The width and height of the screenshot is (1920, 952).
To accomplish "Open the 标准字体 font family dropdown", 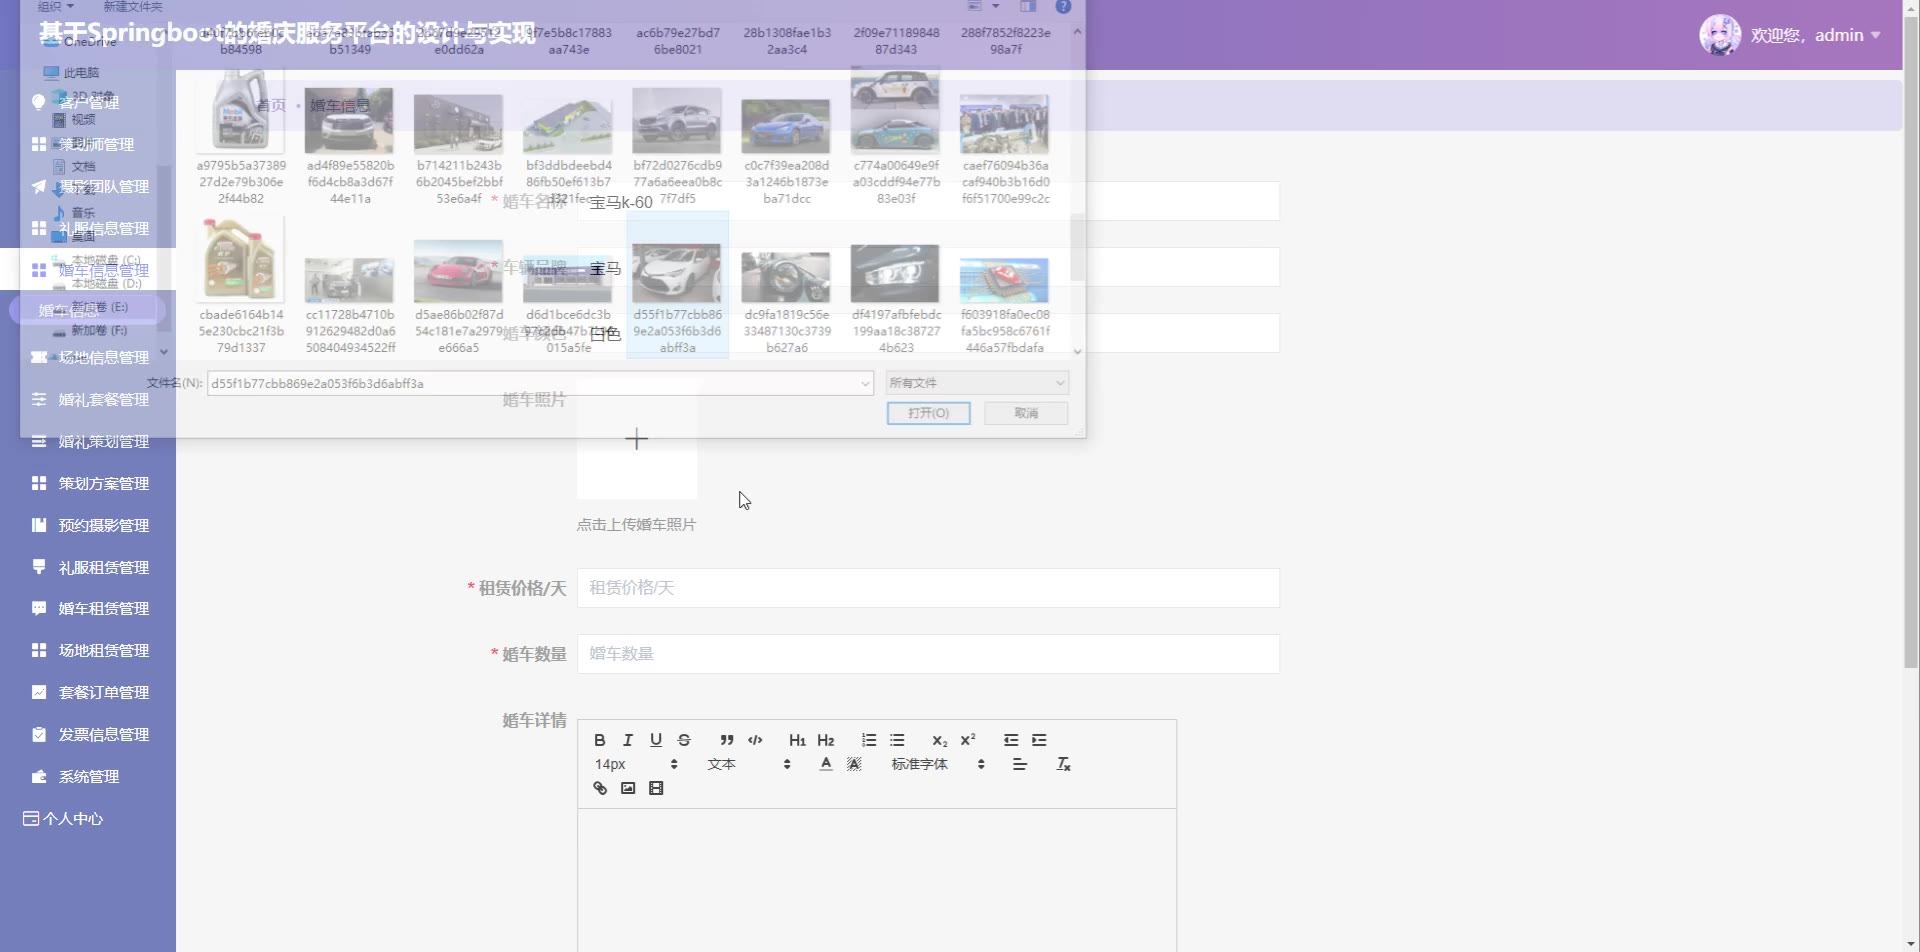I will click(937, 764).
